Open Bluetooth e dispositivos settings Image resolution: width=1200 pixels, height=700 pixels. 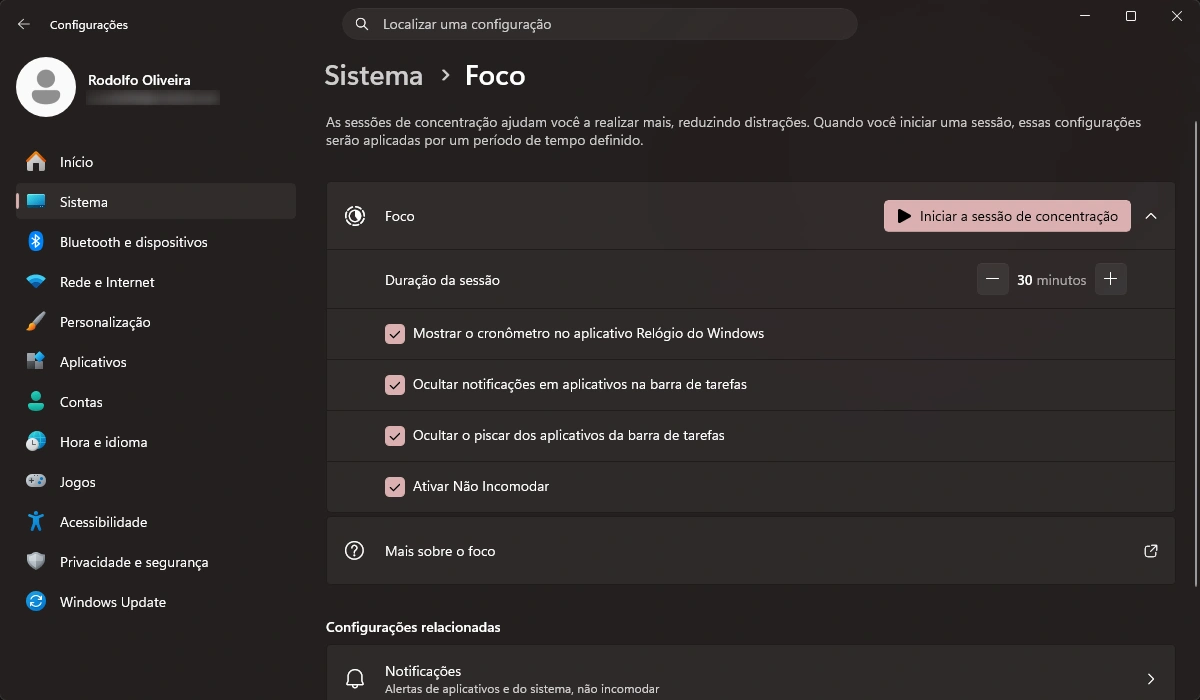133,242
